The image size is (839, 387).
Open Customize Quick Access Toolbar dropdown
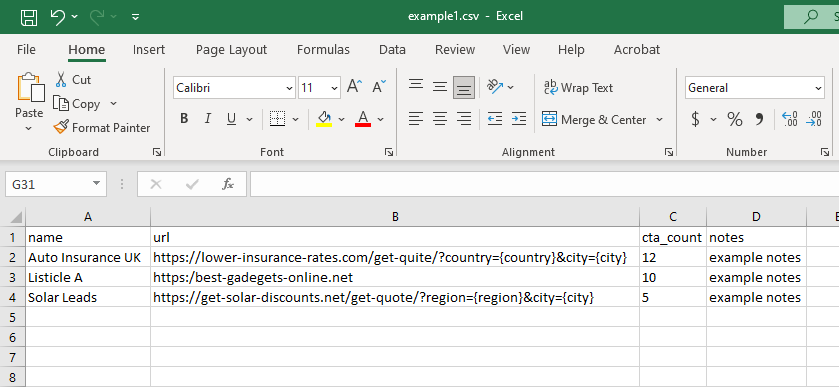[x=136, y=17]
